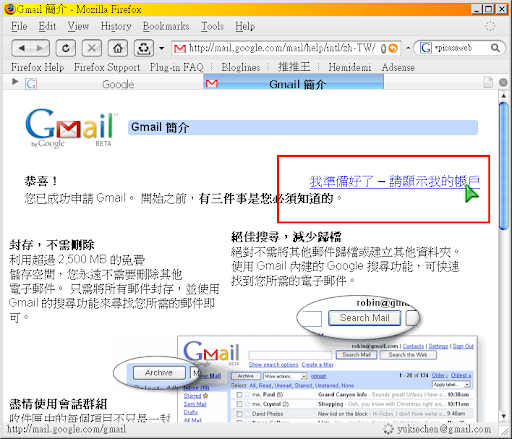
Task: Click the tab list arrow left of the tabs
Action: point(15,81)
